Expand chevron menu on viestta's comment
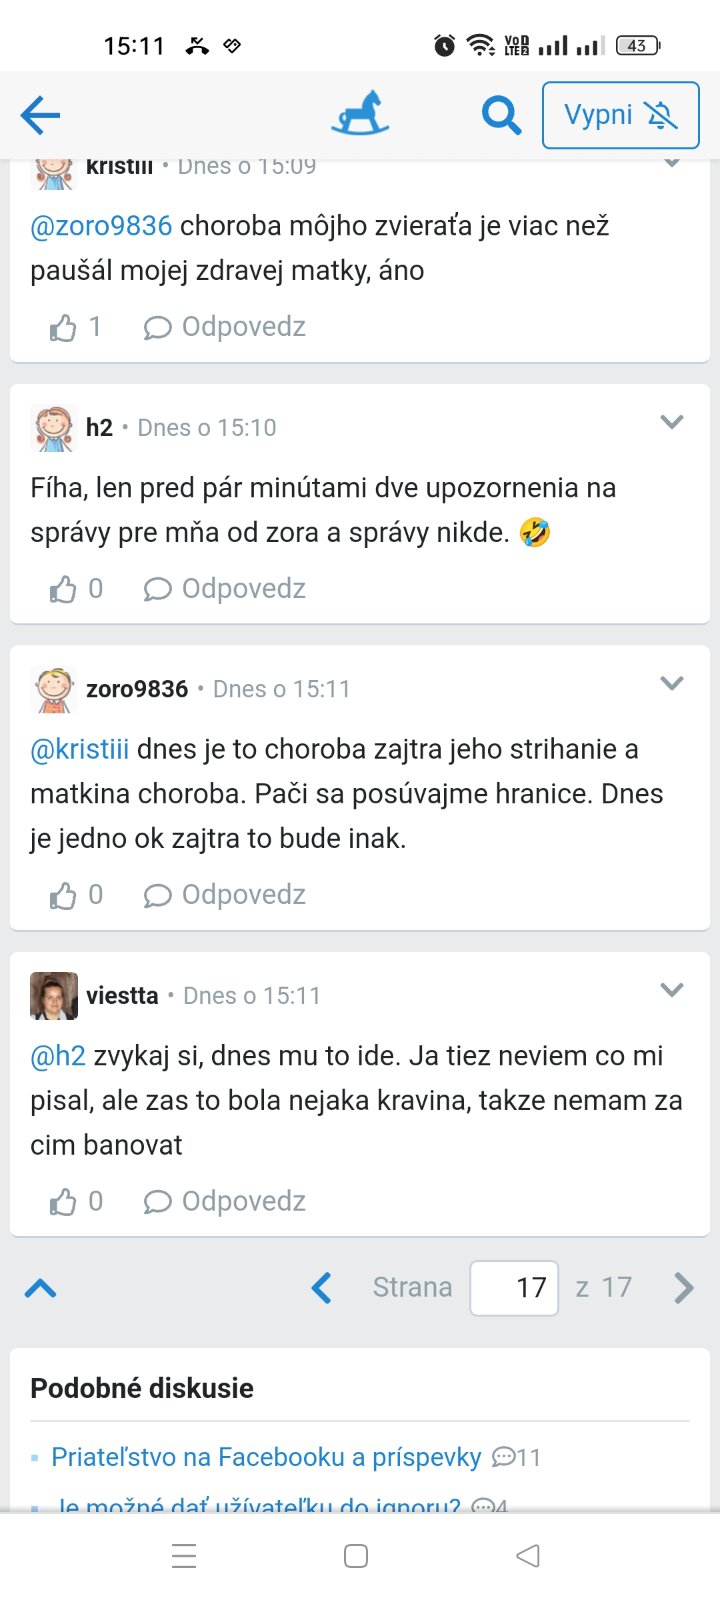This screenshot has width=720, height=1600. tap(672, 990)
